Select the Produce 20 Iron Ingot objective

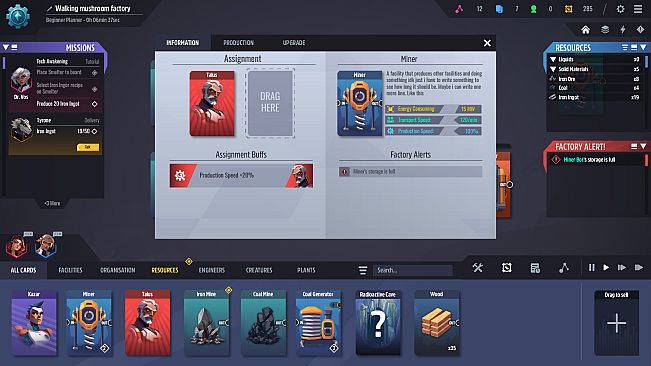66,104
